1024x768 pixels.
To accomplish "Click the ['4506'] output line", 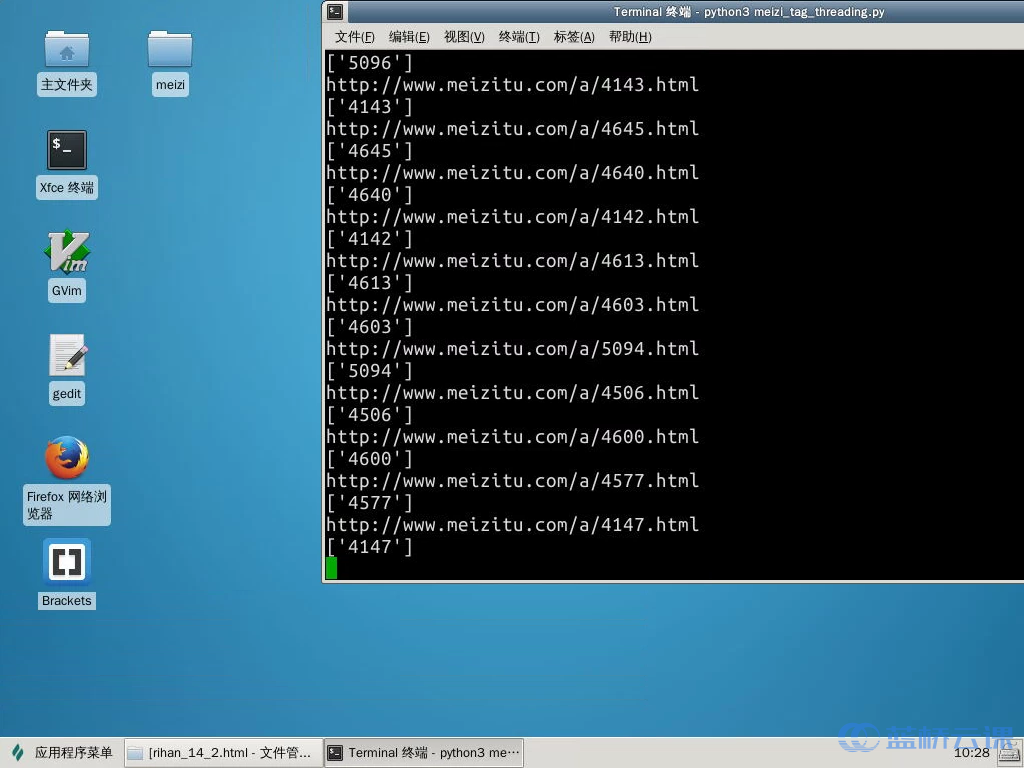I will point(370,415).
